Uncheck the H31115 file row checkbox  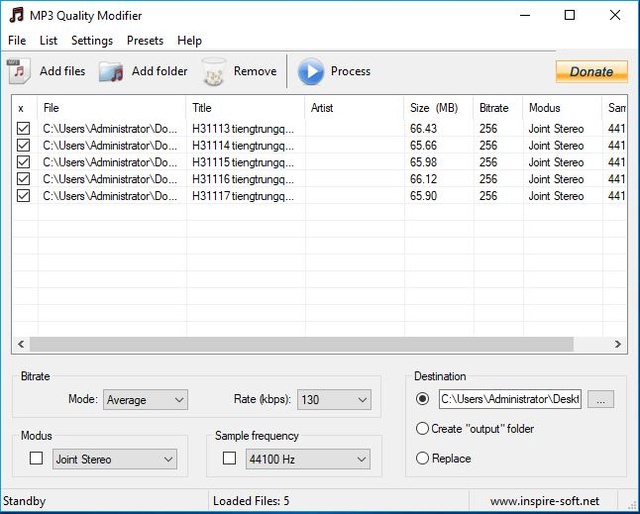point(23,162)
